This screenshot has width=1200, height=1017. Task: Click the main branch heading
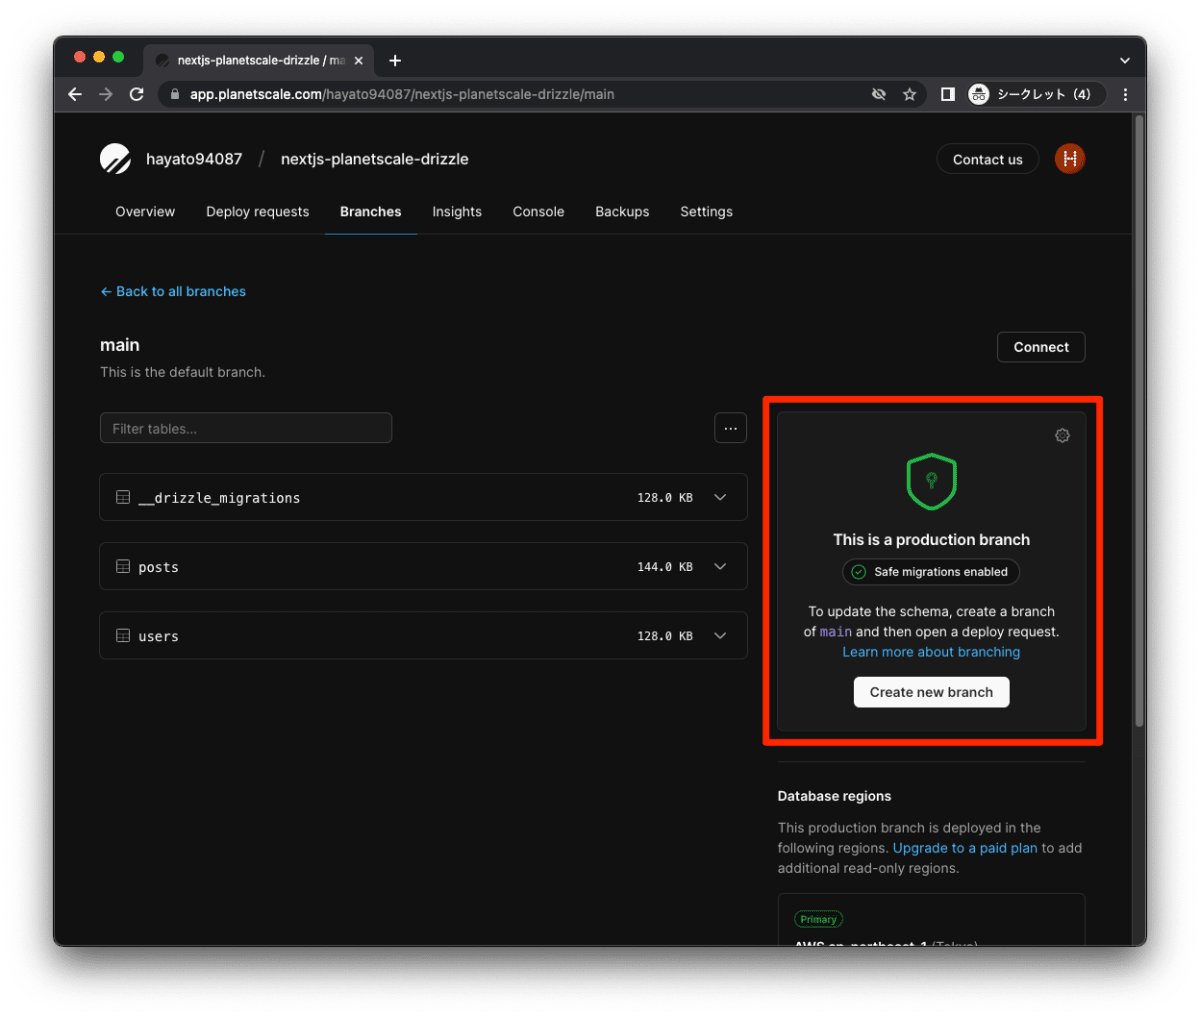(x=120, y=345)
